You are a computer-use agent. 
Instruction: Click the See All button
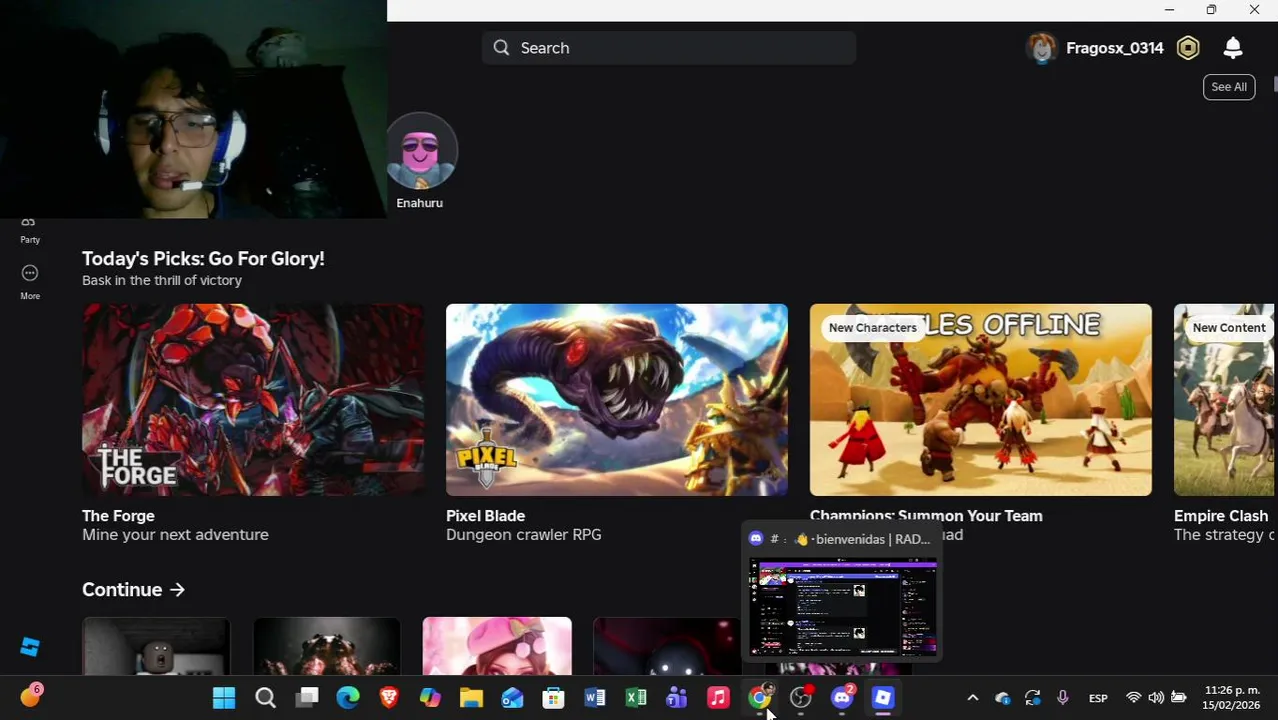tap(1228, 87)
